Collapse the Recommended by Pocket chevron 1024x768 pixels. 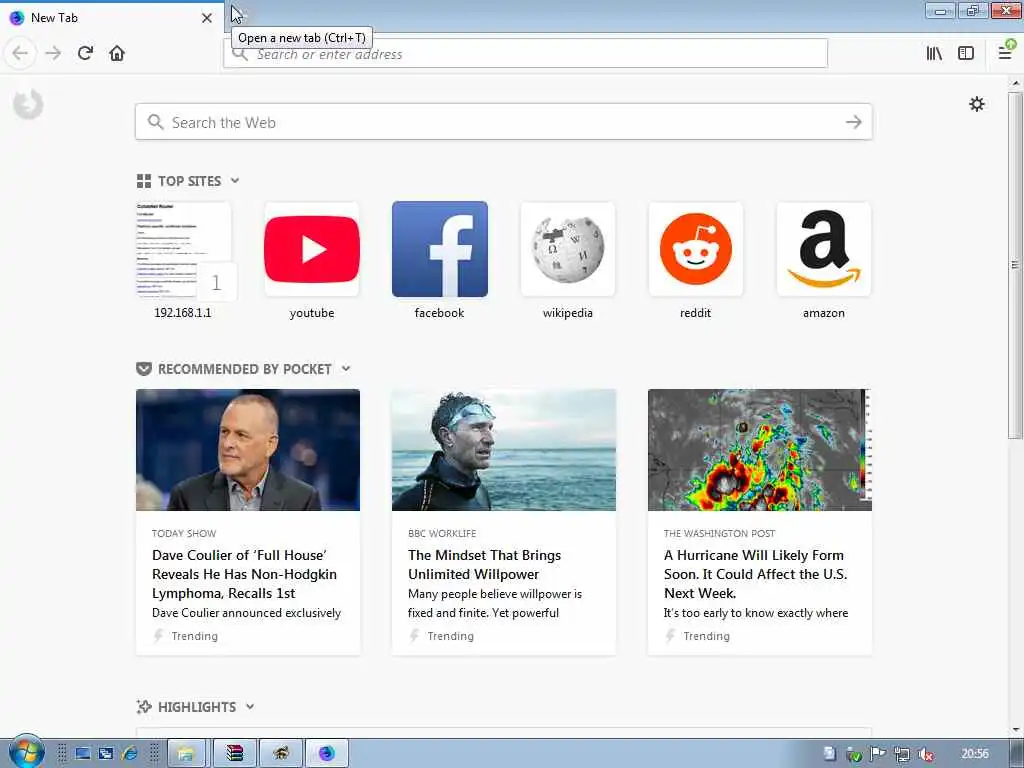346,368
